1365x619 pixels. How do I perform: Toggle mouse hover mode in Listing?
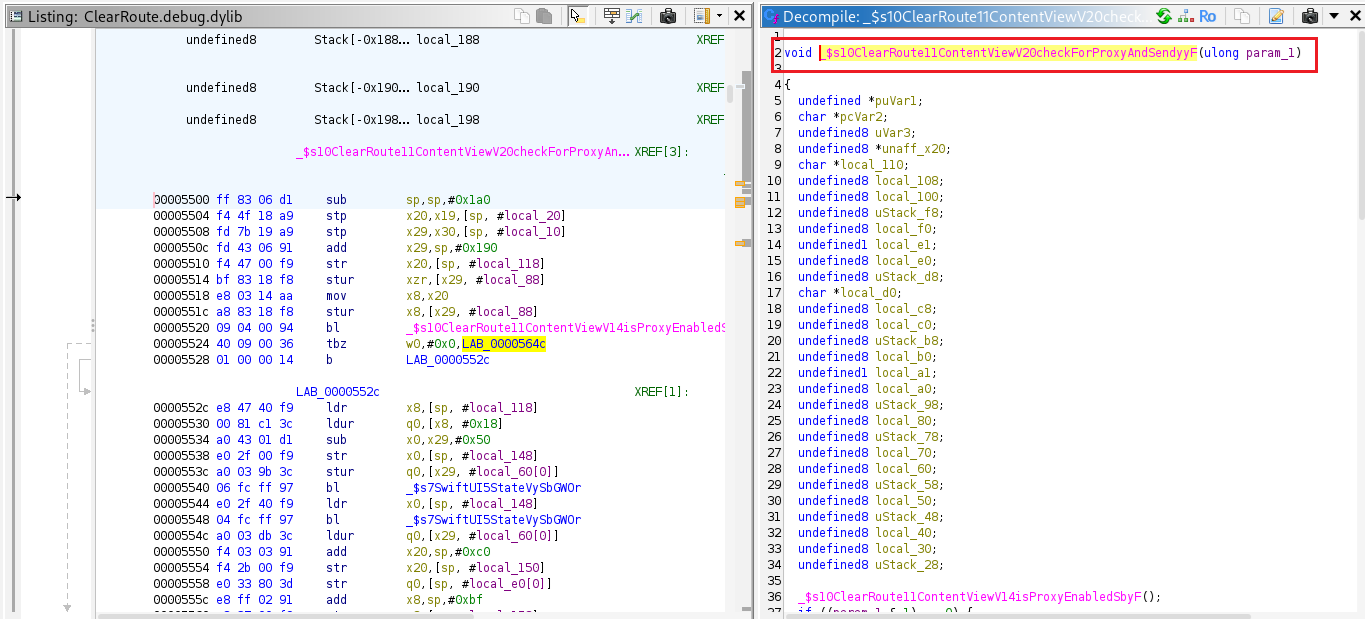coord(577,16)
